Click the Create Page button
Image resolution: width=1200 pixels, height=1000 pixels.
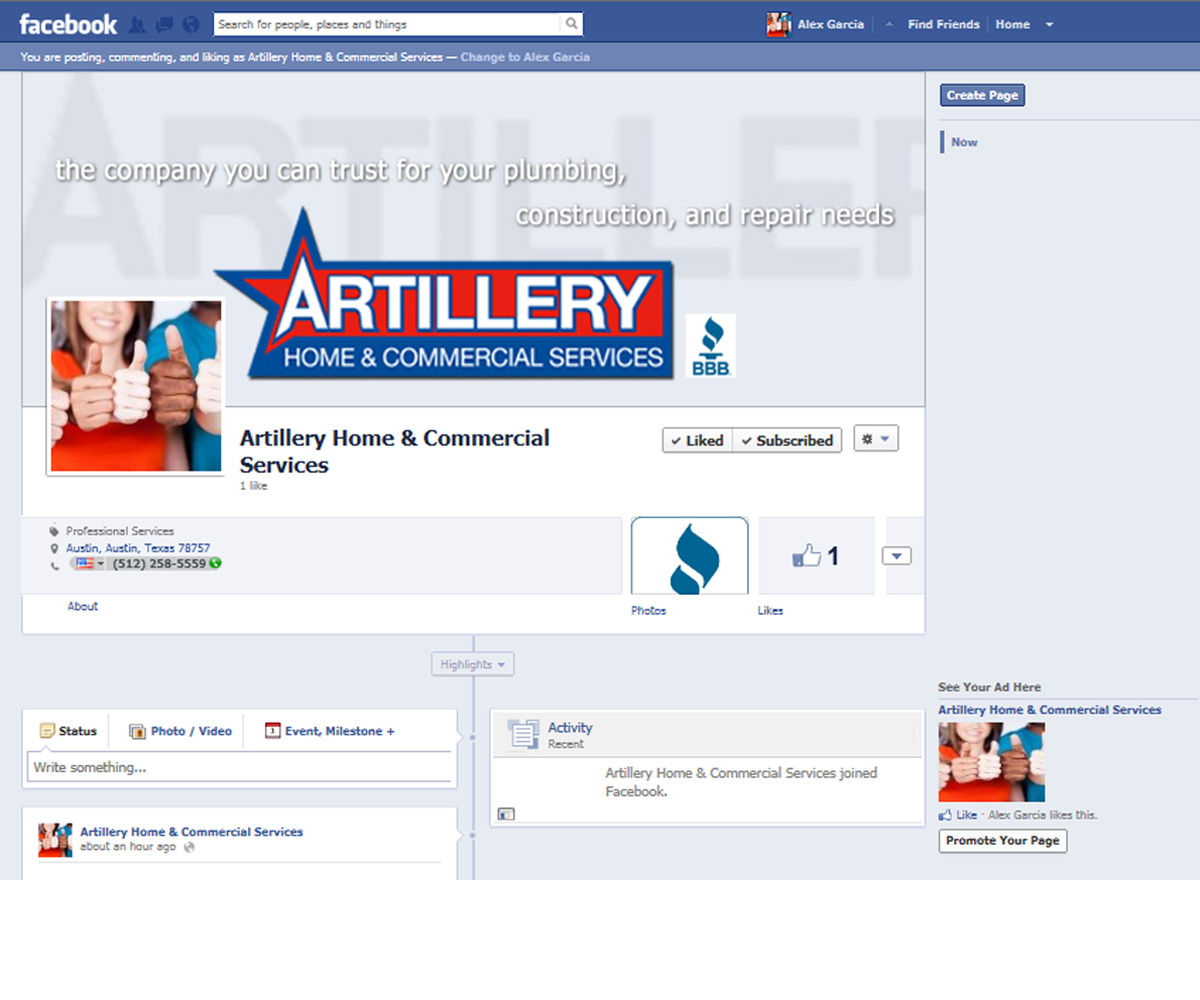point(982,94)
